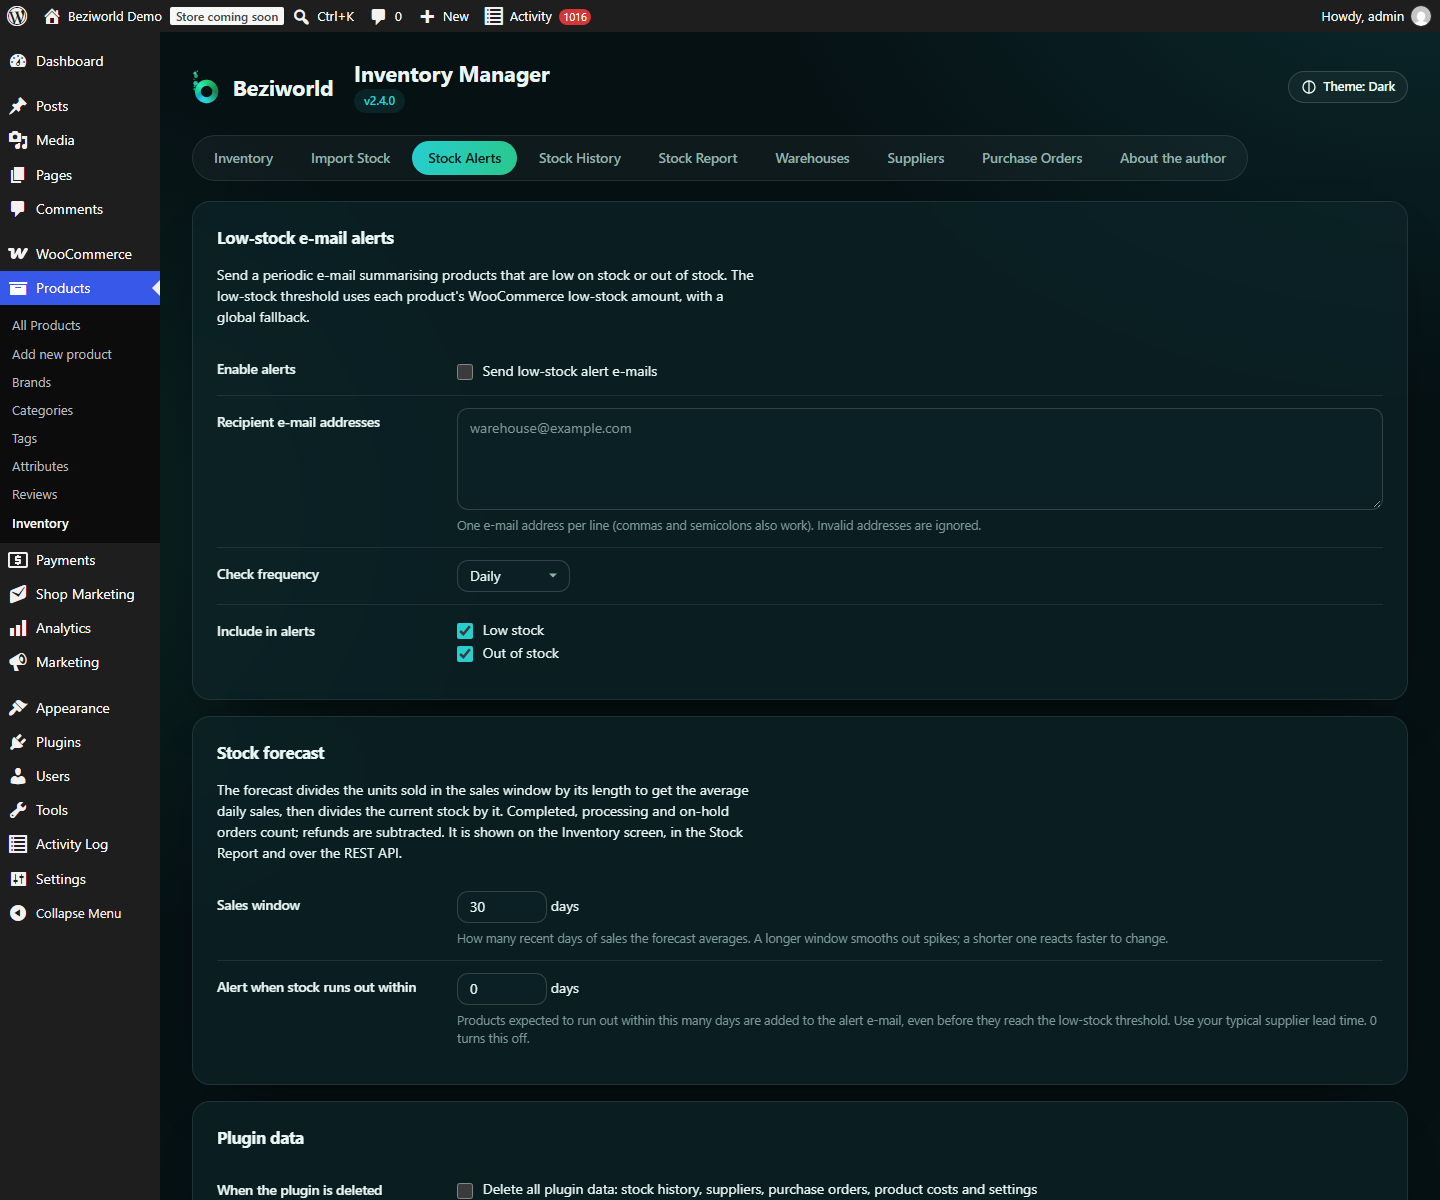The height and width of the screenshot is (1200, 1440).
Task: Click the Plugins plug icon
Action: tap(18, 742)
